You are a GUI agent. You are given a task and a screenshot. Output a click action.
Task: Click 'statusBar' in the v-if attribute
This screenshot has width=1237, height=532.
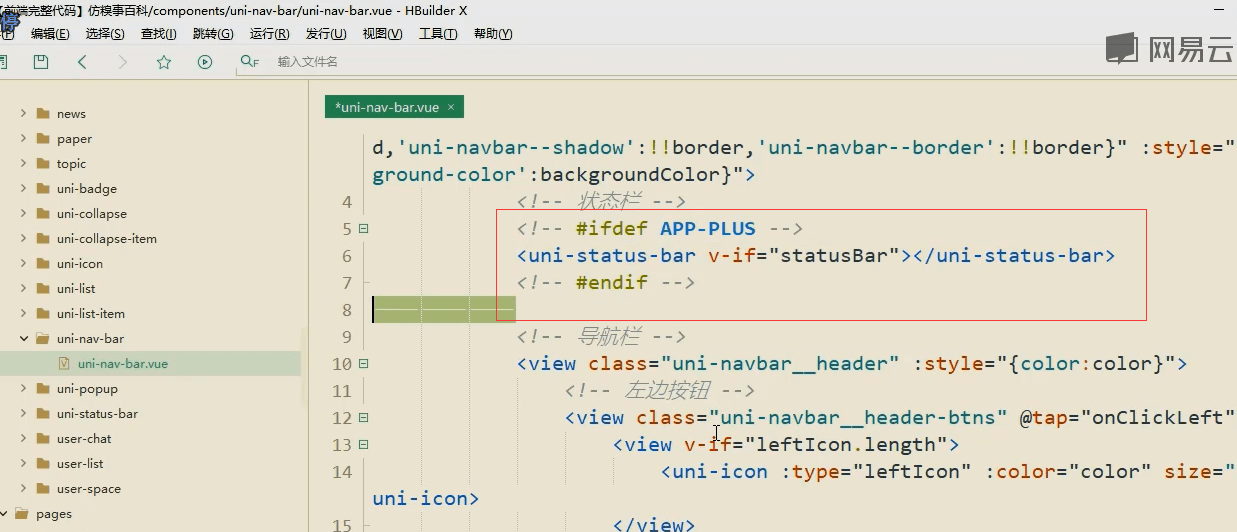[834, 256]
